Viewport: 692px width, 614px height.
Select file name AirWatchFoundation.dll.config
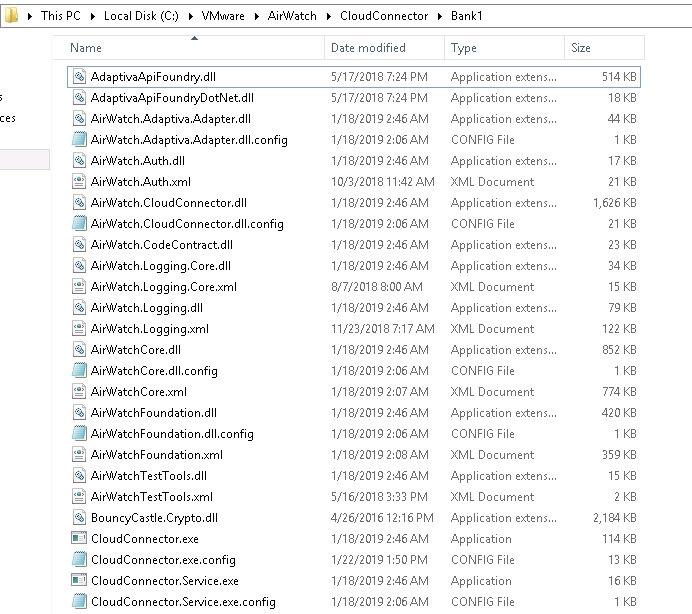tap(173, 434)
